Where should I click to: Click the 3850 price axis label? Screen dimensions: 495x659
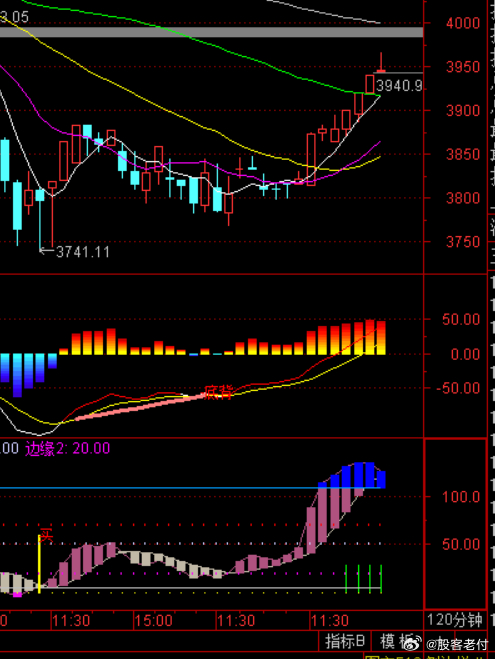click(463, 154)
